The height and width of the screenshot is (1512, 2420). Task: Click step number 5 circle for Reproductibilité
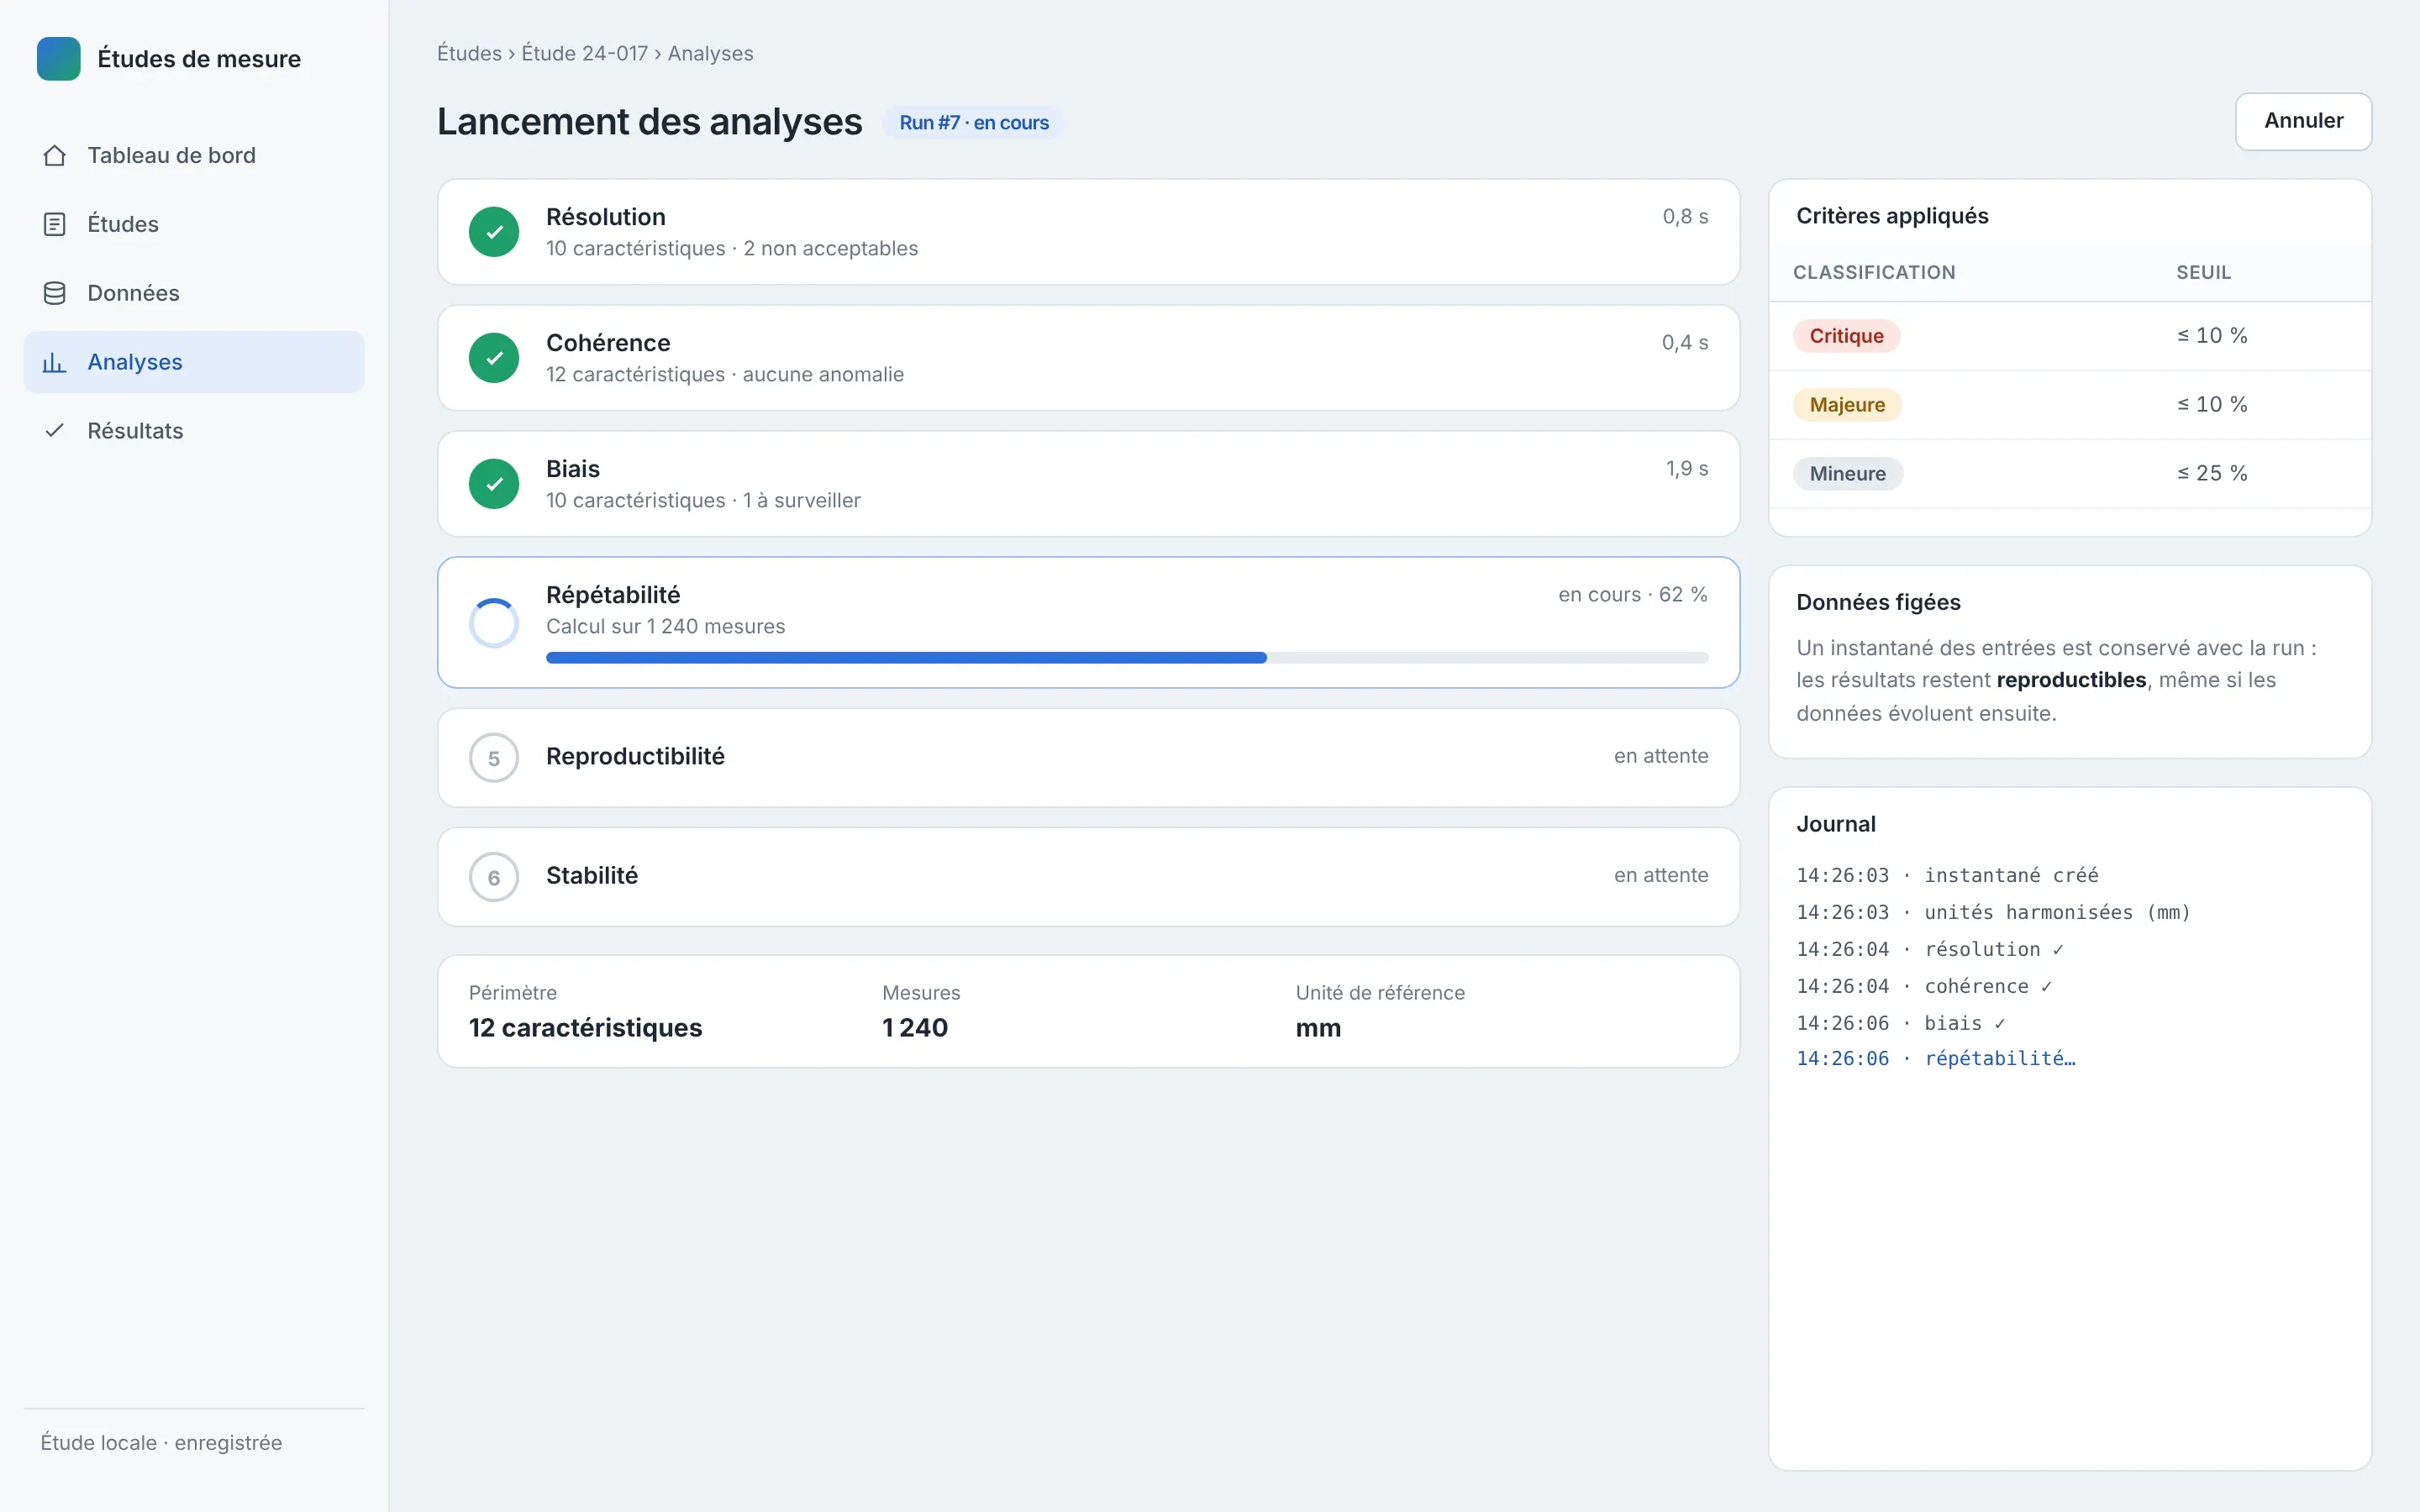pyautogui.click(x=494, y=758)
